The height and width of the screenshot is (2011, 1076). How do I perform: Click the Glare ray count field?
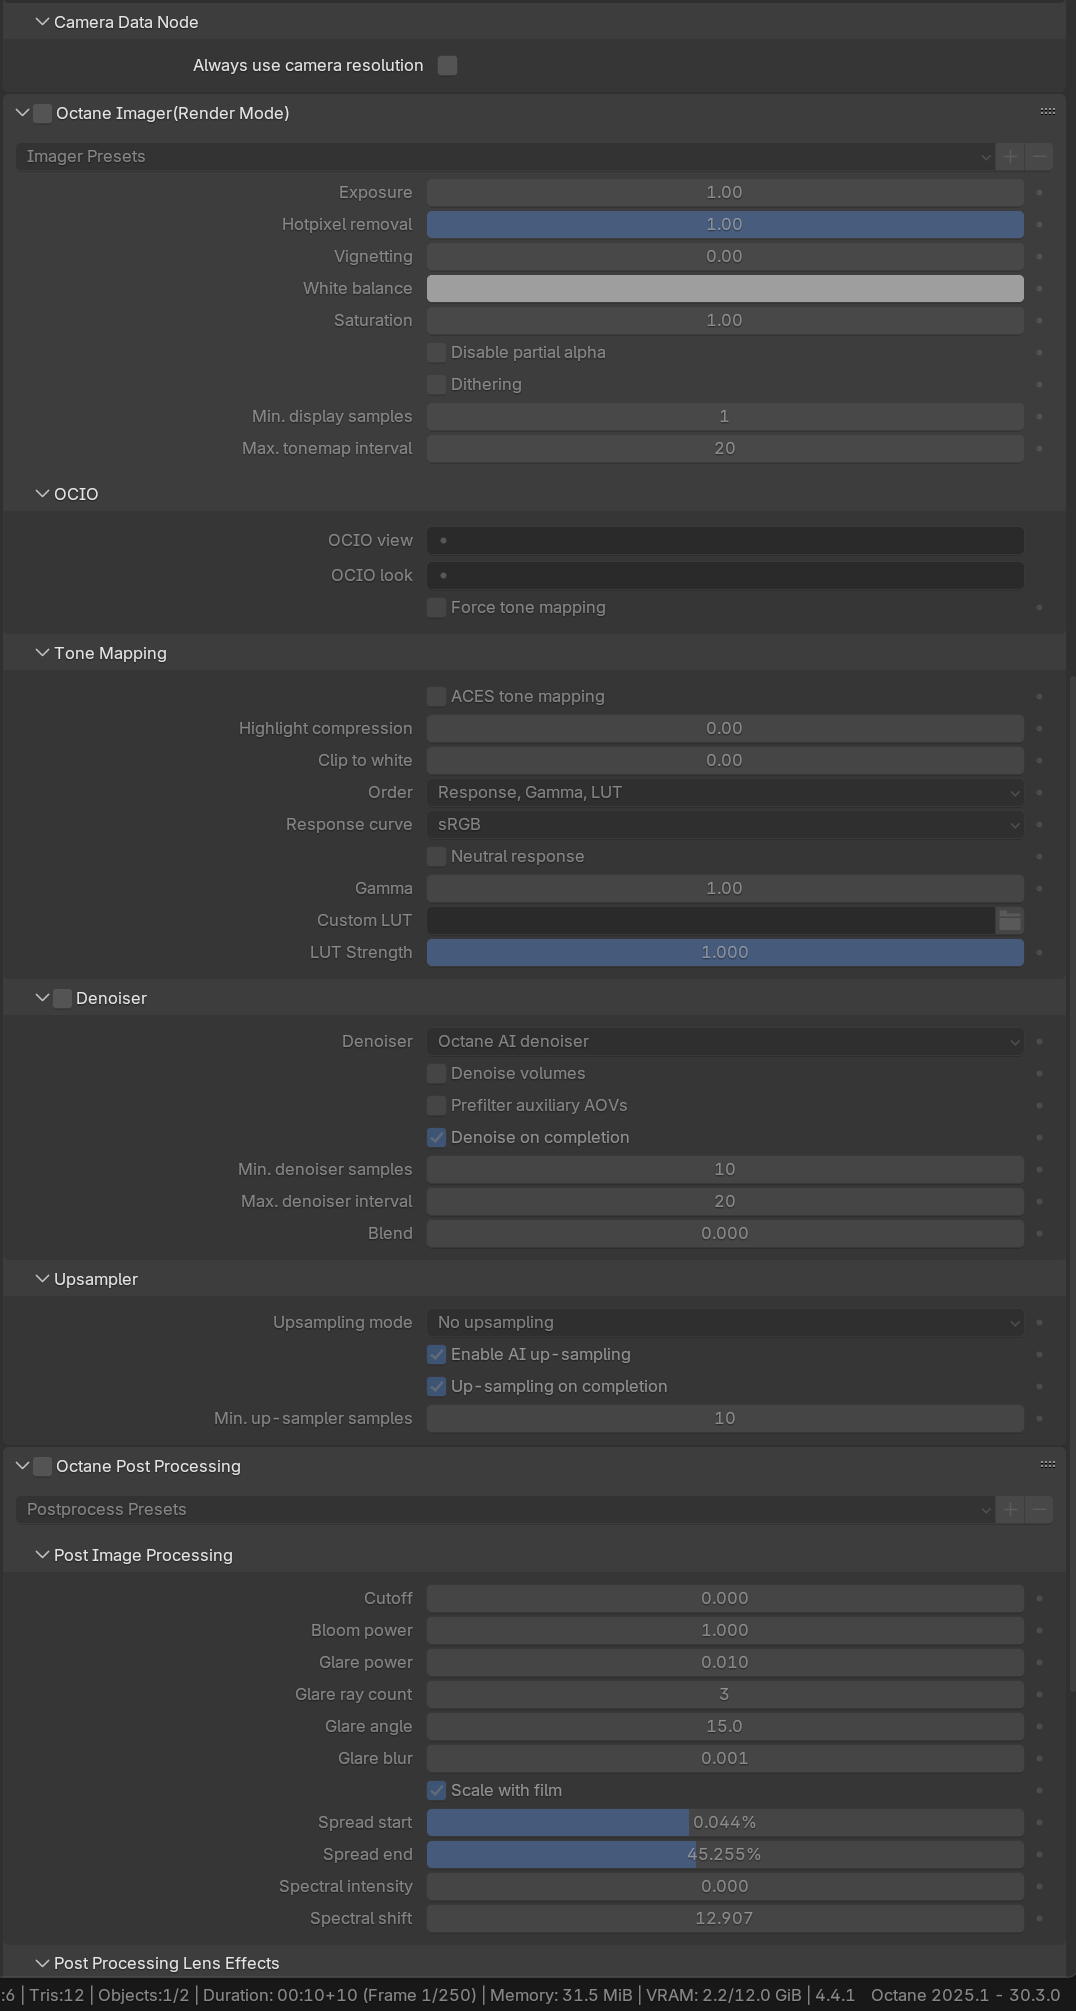[x=725, y=1694]
